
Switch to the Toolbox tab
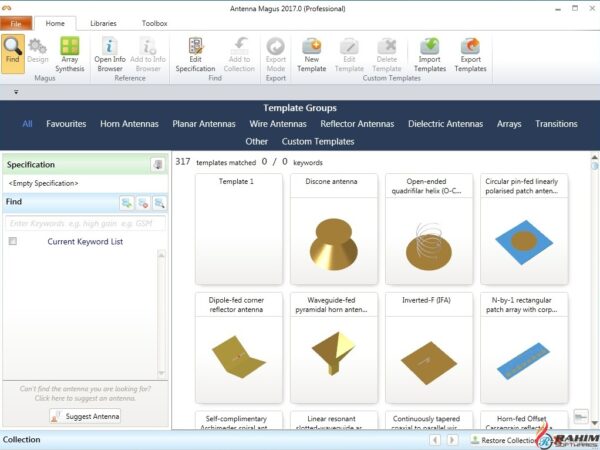pyautogui.click(x=154, y=22)
